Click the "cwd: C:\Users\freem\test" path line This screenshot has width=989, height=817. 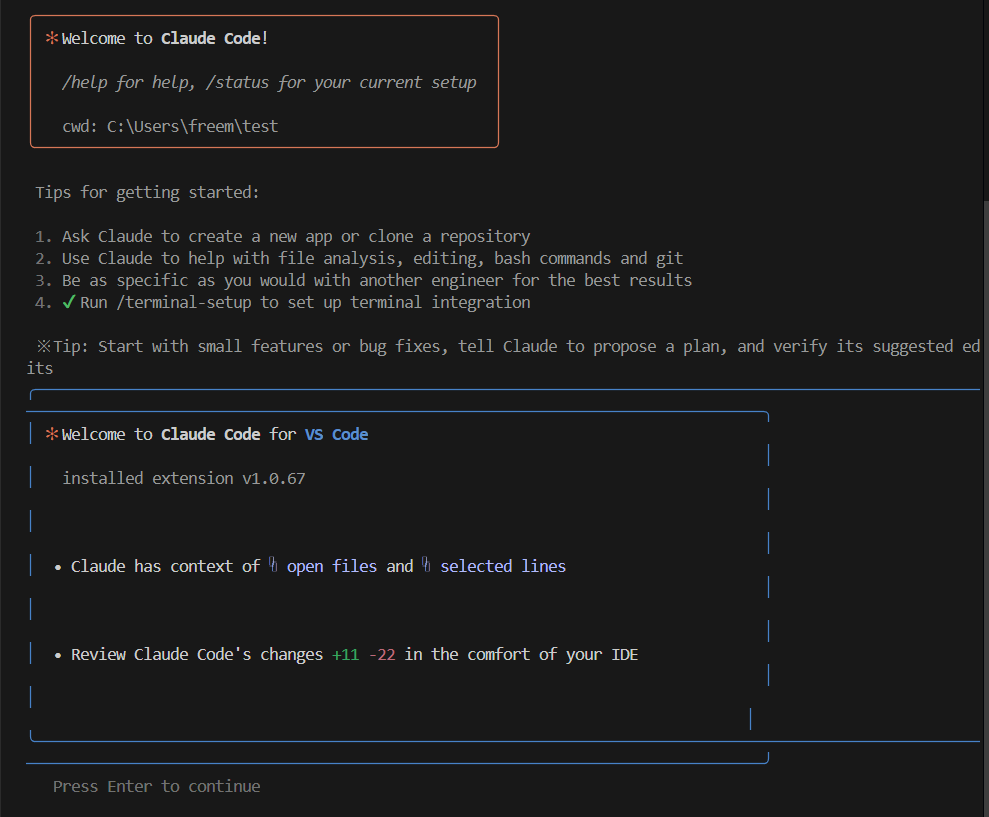coord(170,127)
